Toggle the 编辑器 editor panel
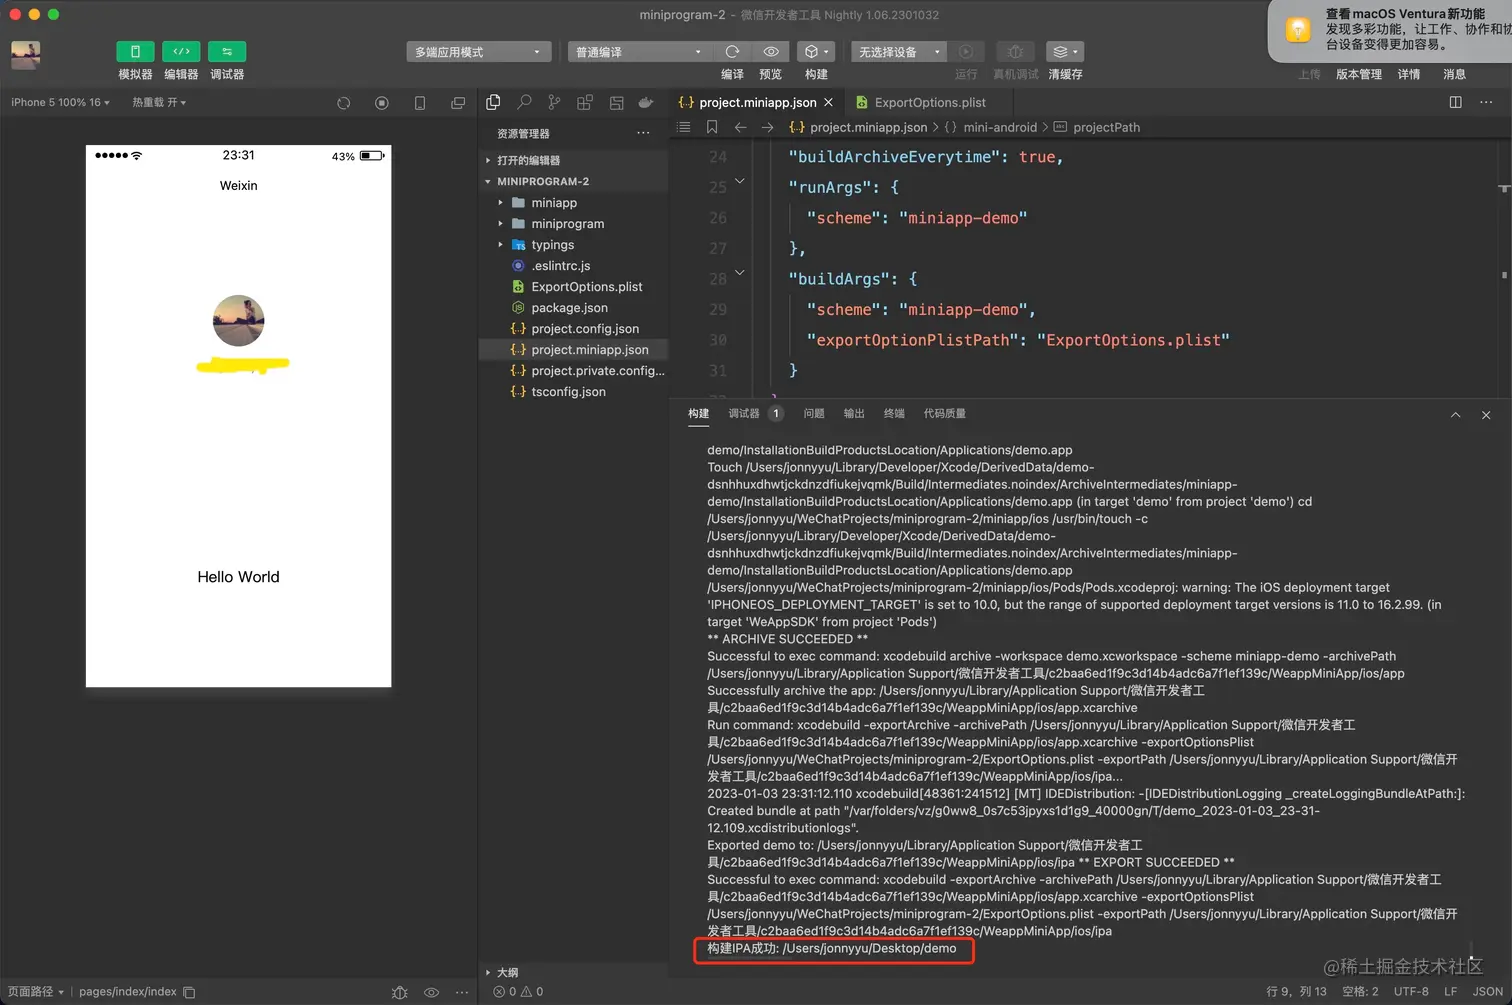The height and width of the screenshot is (1005, 1512). (x=181, y=52)
